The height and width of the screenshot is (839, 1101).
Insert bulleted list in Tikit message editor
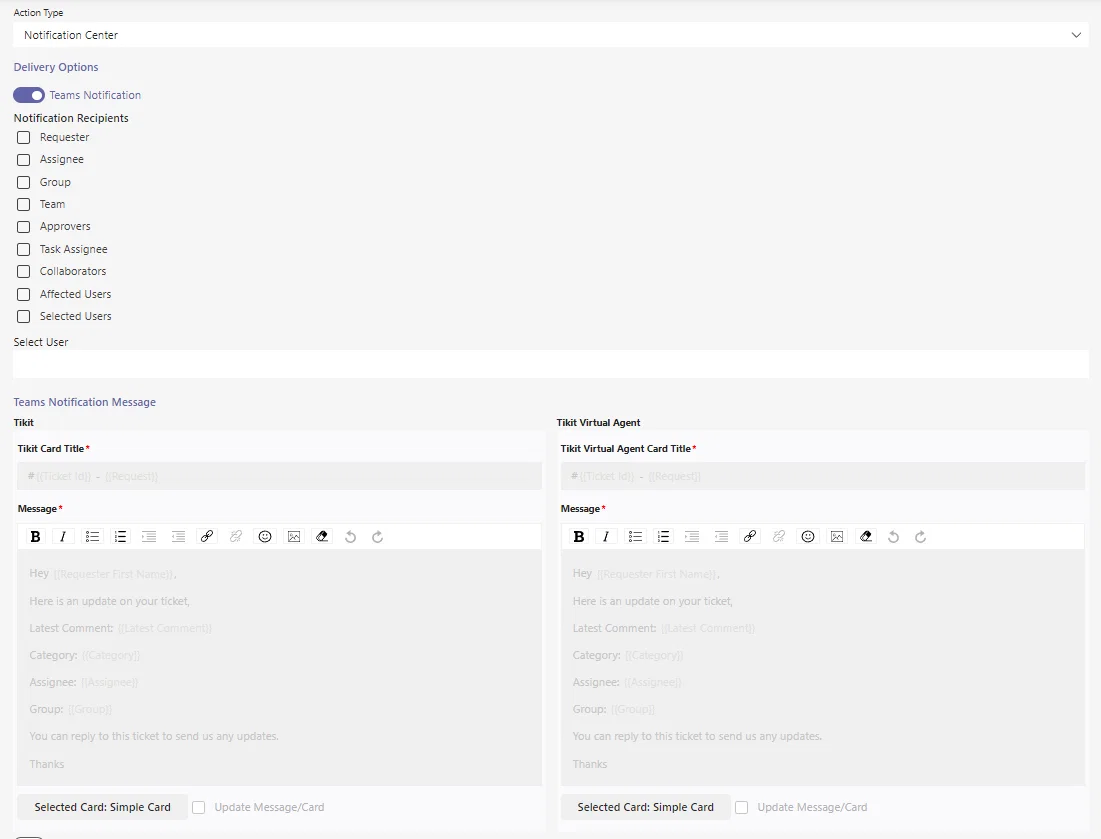pyautogui.click(x=92, y=536)
